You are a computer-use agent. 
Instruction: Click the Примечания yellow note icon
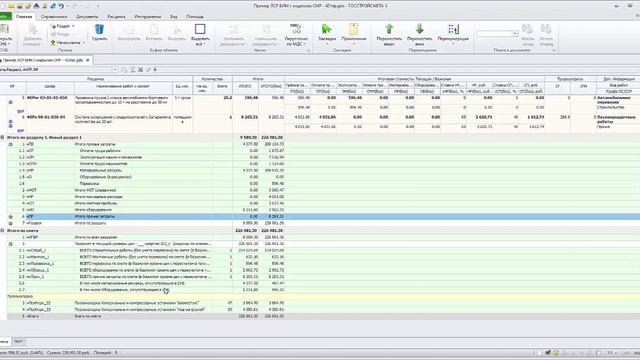353,29
